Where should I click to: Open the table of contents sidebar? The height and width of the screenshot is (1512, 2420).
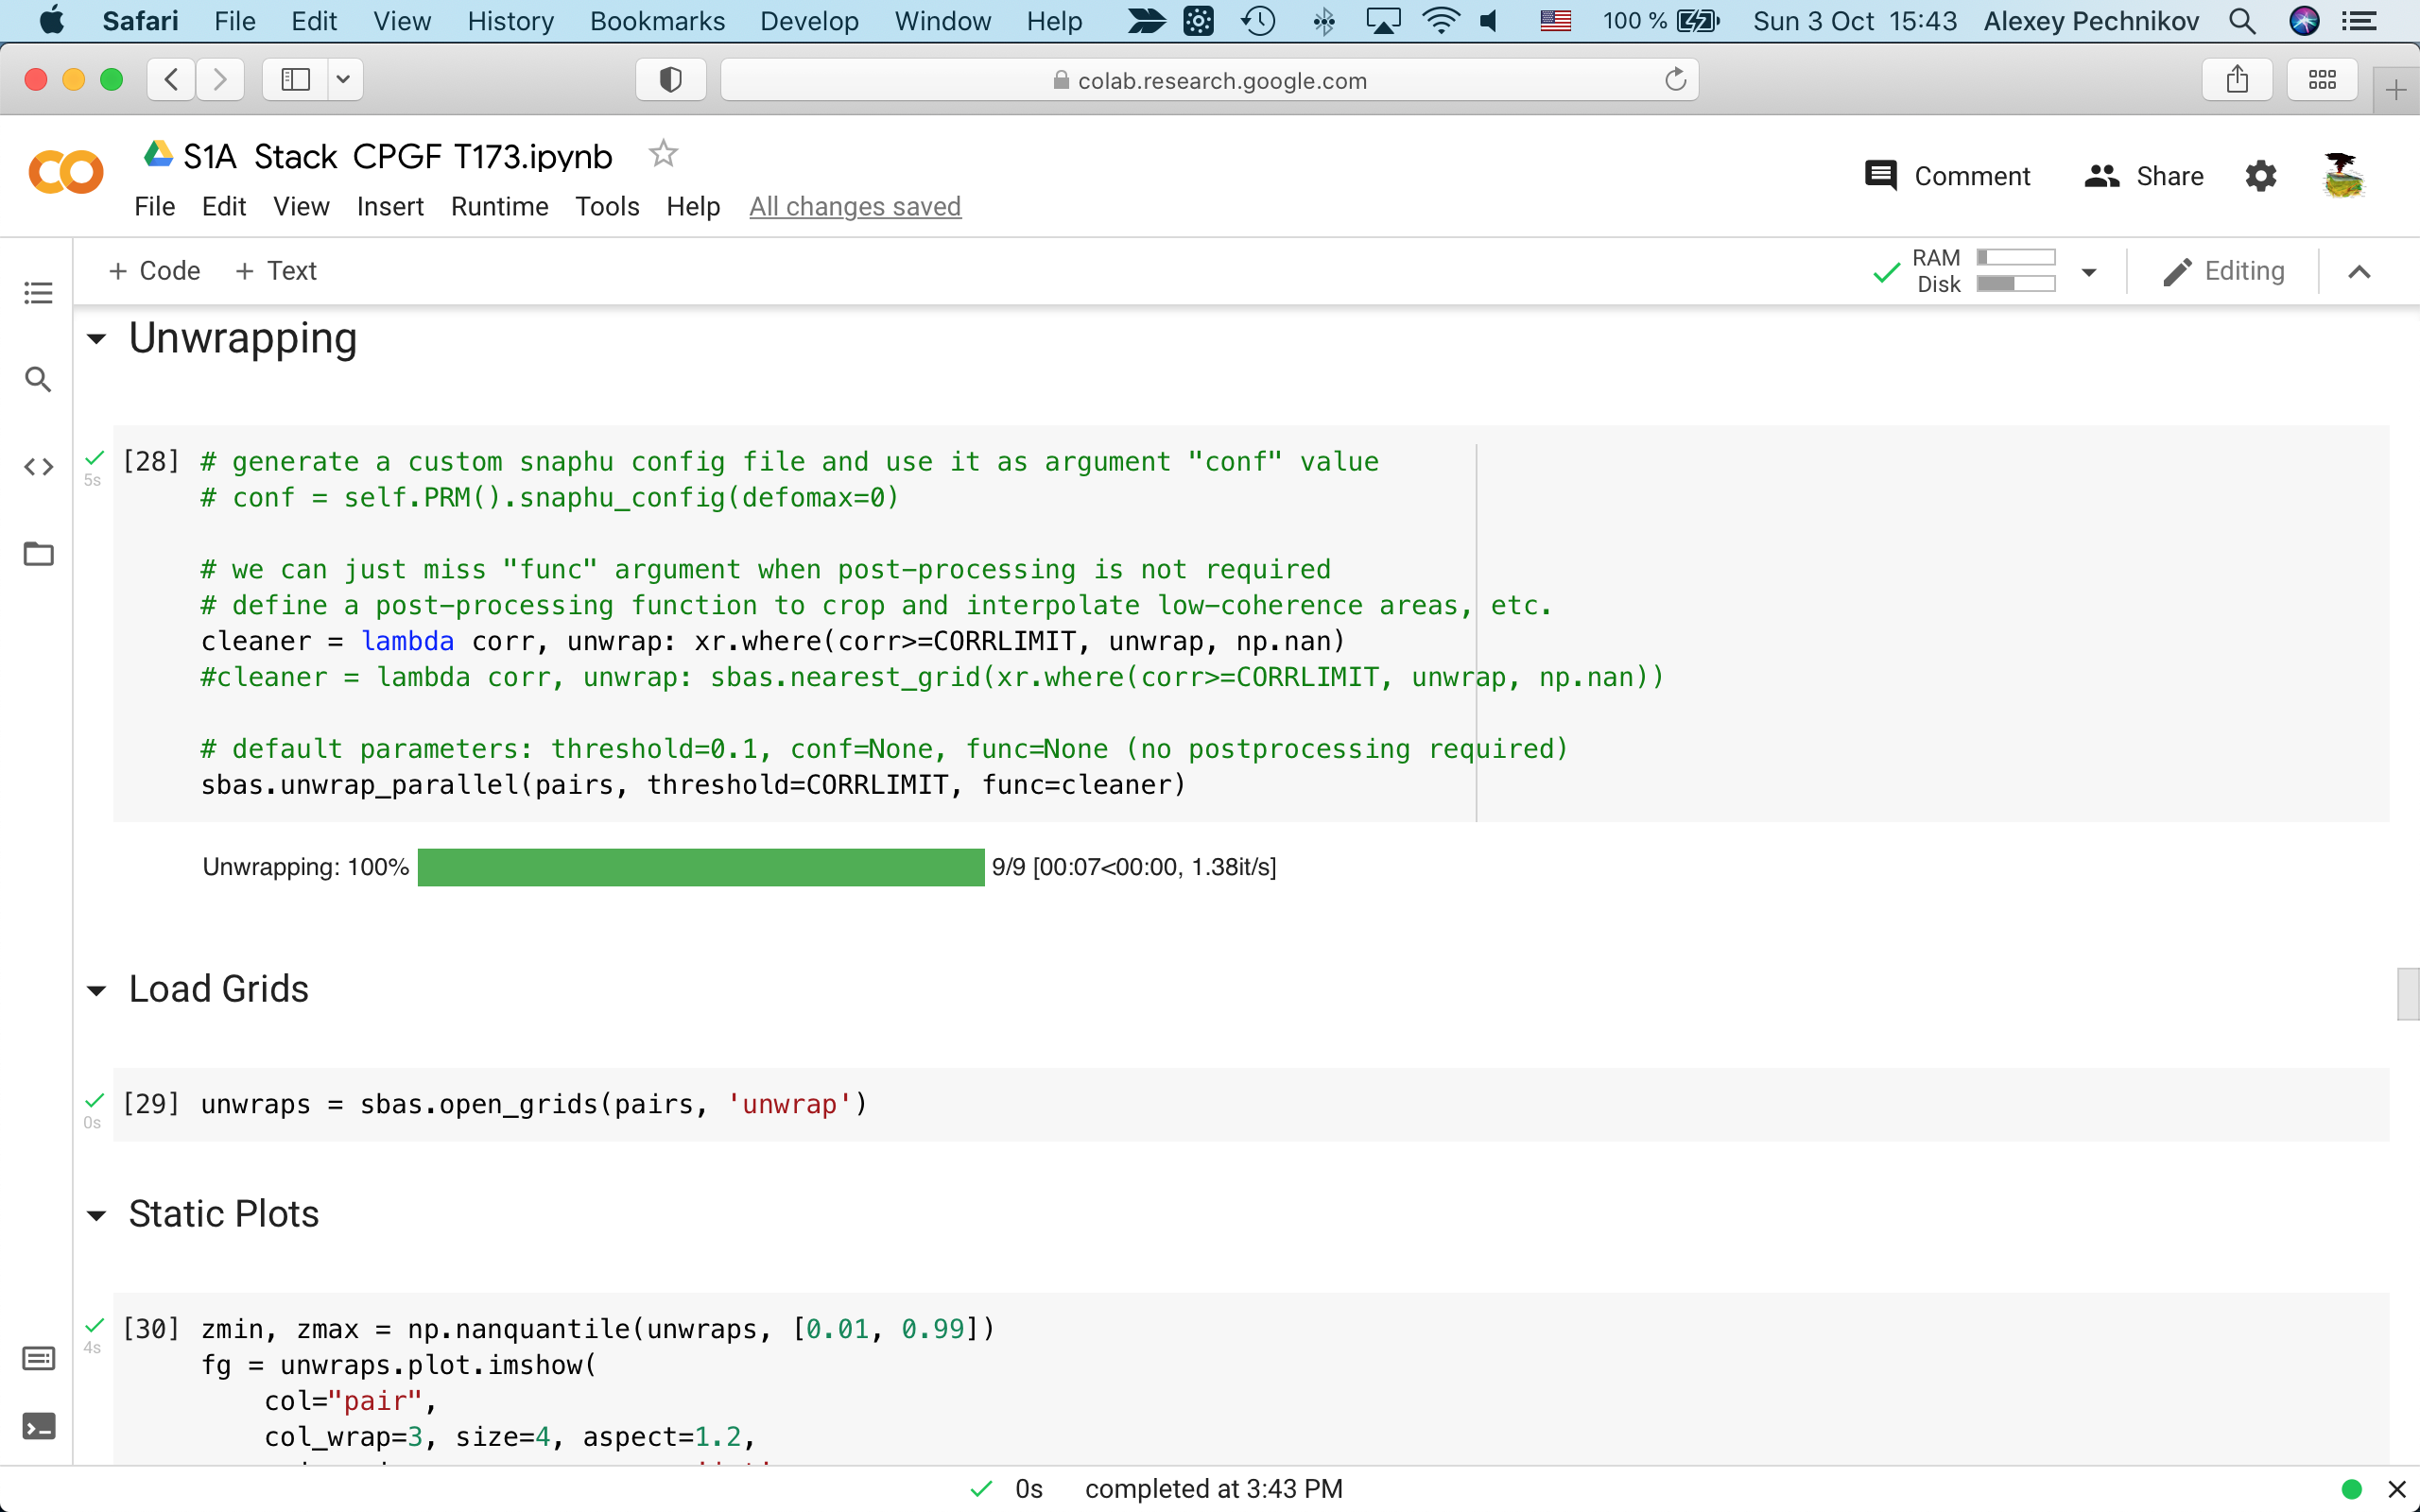tap(38, 292)
